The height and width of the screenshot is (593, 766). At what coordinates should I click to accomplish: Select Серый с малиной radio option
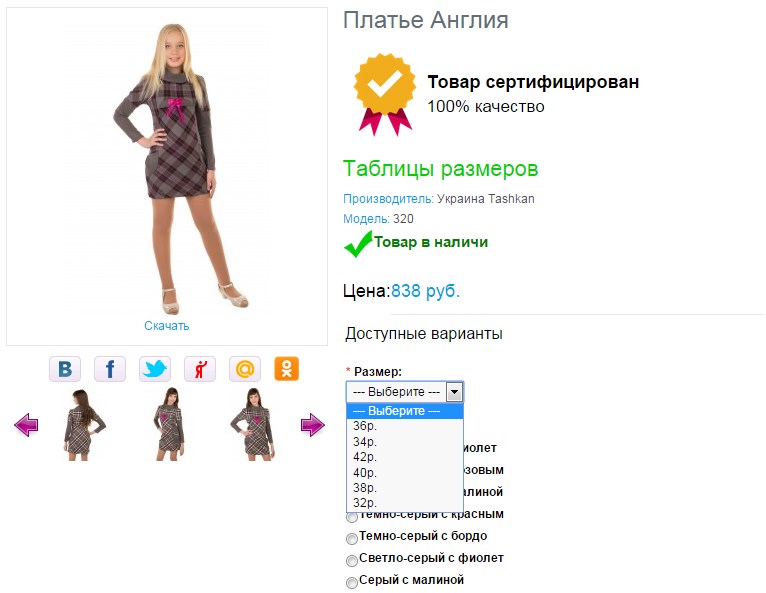pos(352,582)
